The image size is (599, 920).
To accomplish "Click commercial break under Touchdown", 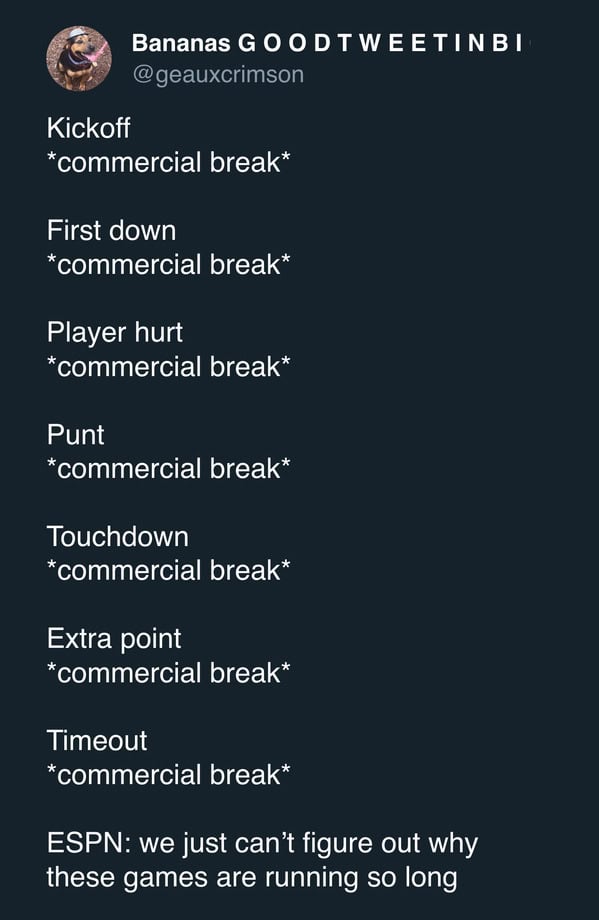I will point(168,571).
